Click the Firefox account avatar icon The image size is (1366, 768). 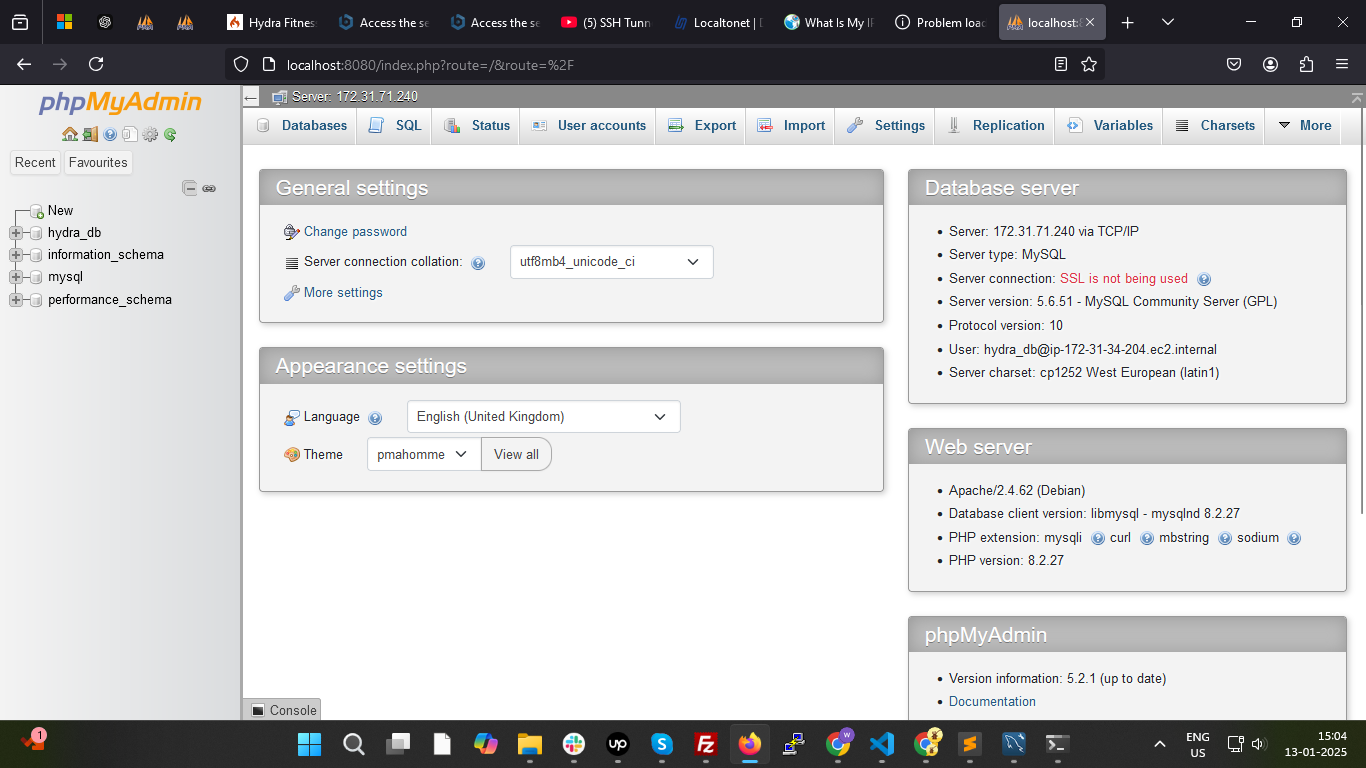(x=1270, y=64)
